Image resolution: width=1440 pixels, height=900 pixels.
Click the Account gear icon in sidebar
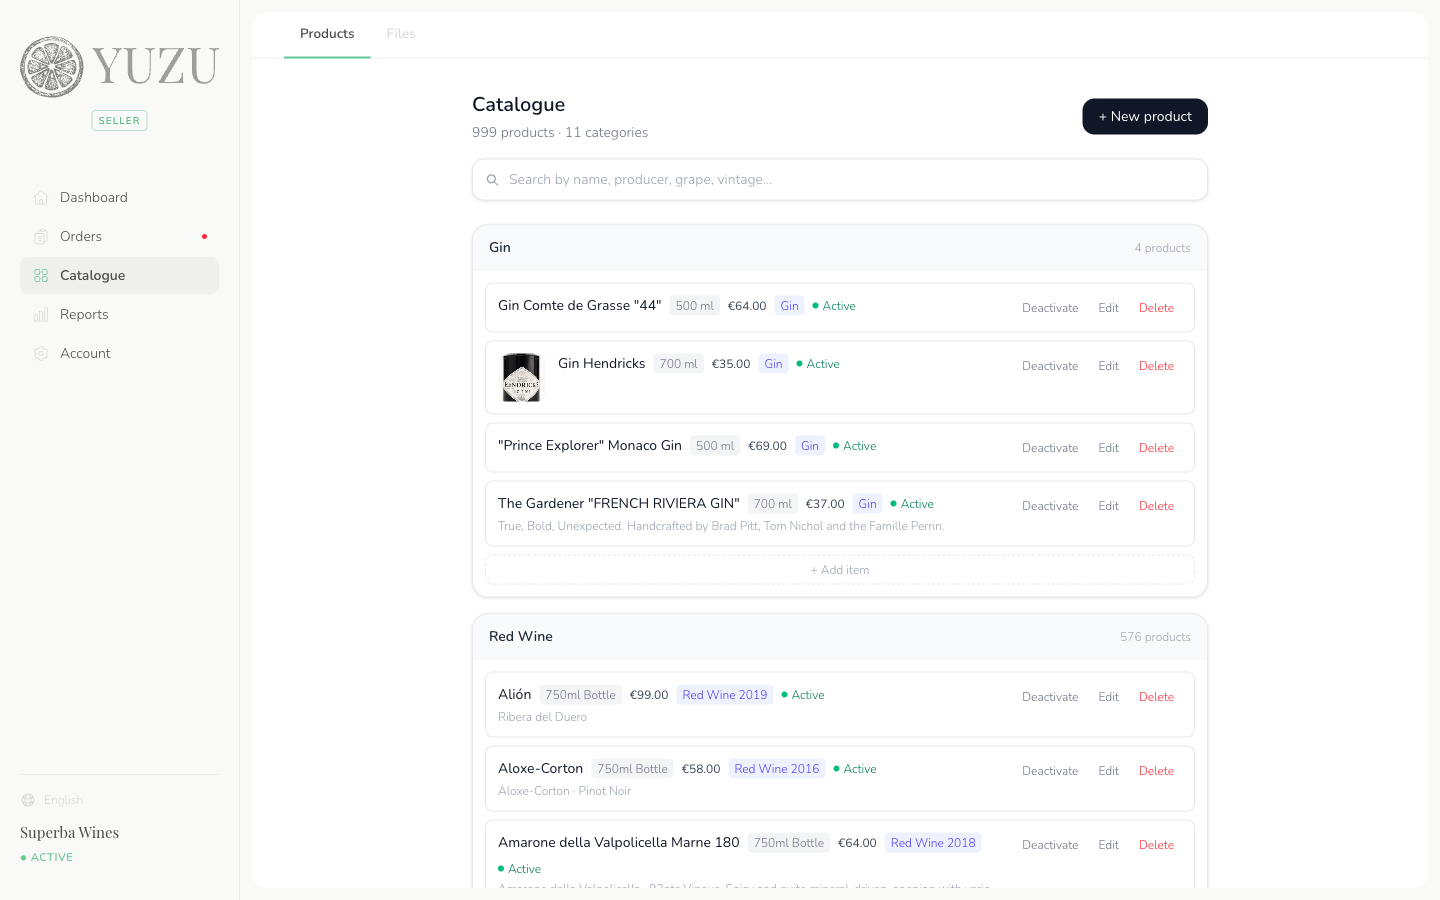[x=41, y=354]
